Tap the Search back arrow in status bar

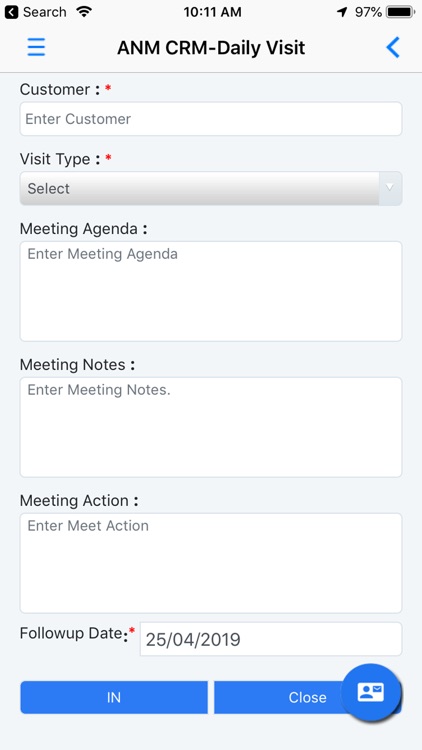[x=11, y=12]
